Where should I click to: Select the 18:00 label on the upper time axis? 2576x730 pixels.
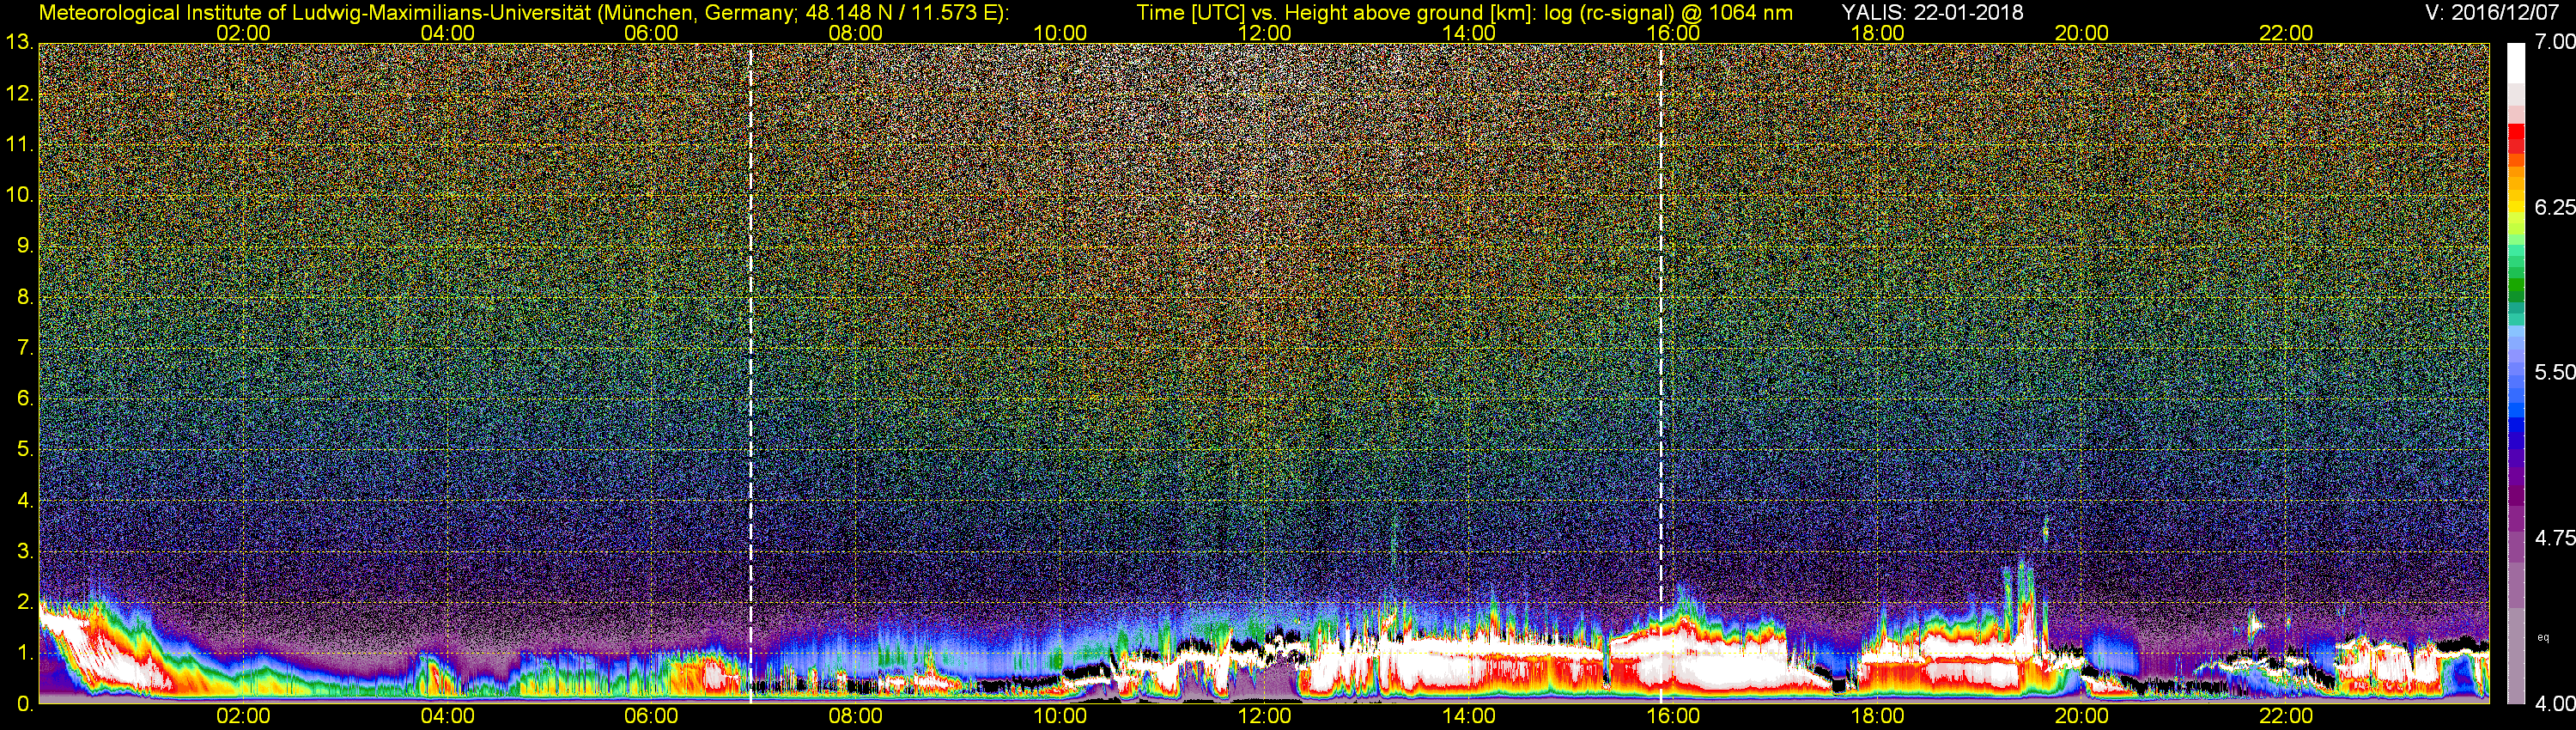point(1877,33)
